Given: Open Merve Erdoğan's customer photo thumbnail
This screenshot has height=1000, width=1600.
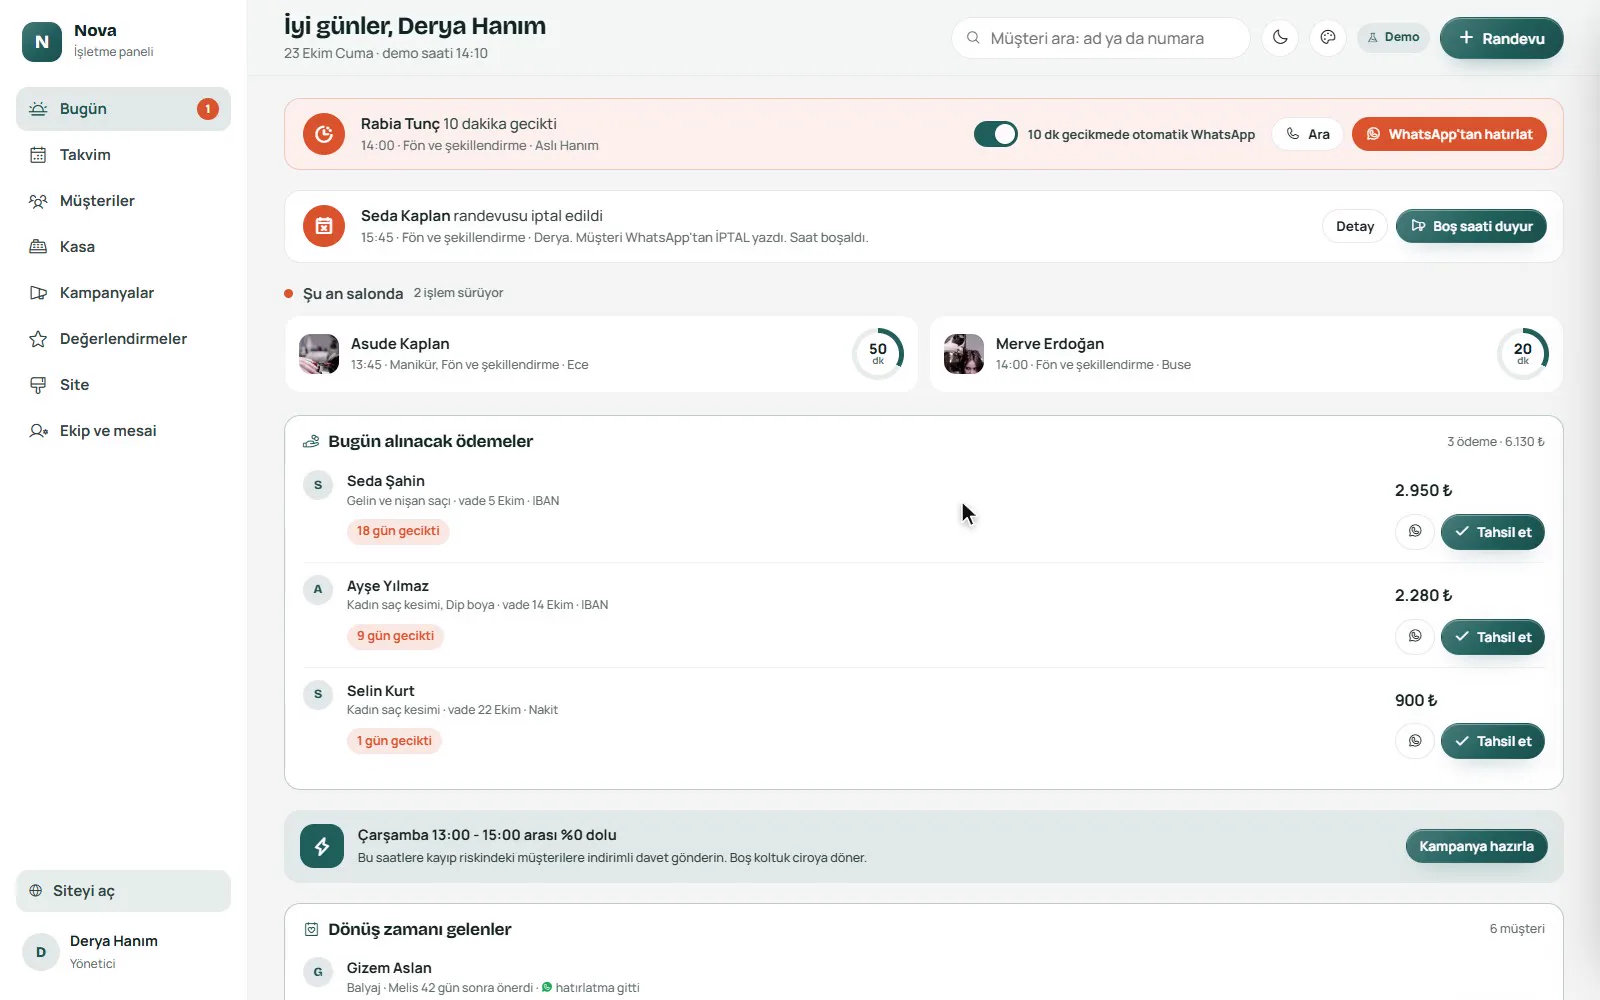Looking at the screenshot, I should point(964,354).
